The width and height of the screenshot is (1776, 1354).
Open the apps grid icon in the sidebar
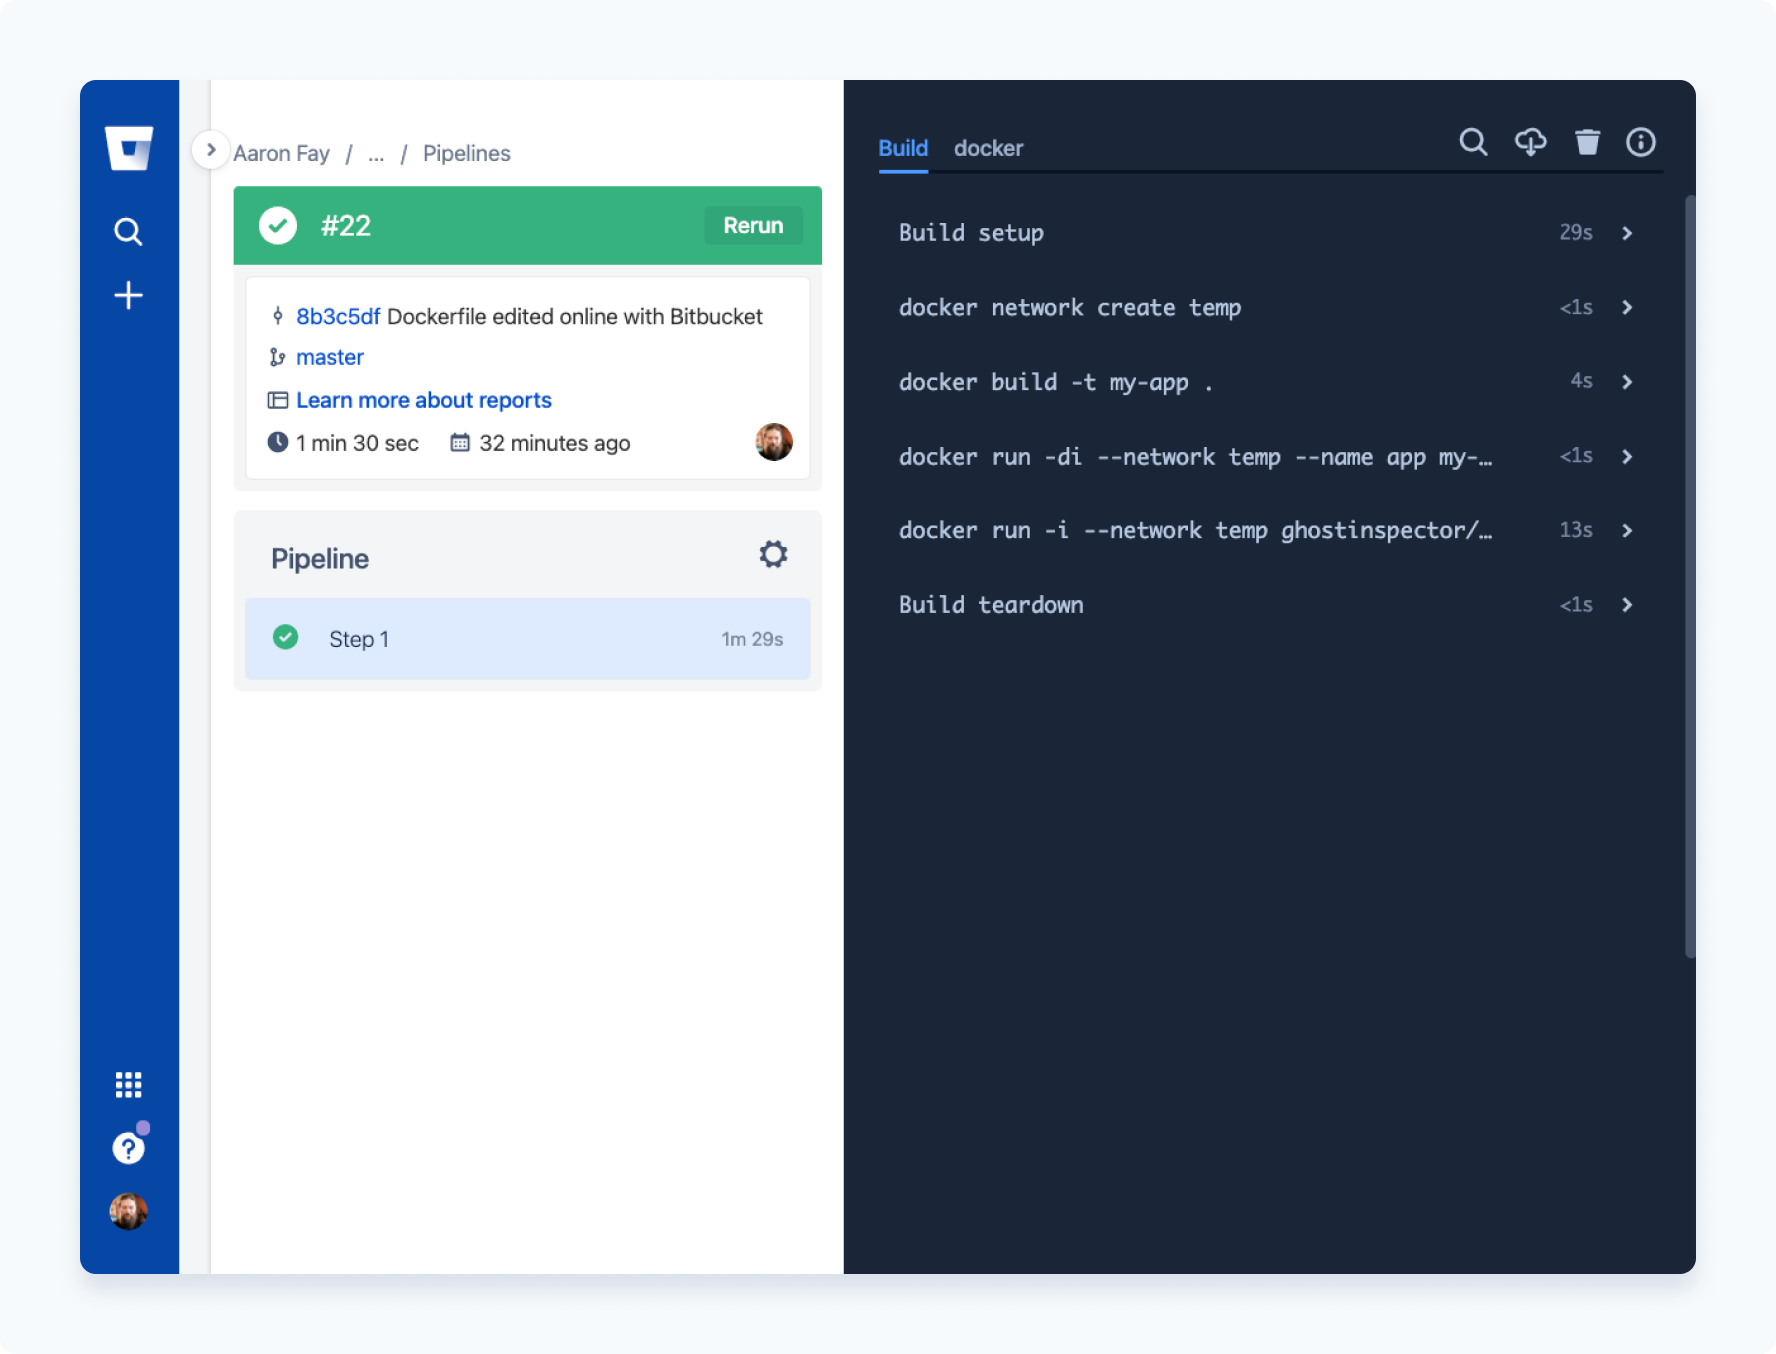tap(128, 1084)
